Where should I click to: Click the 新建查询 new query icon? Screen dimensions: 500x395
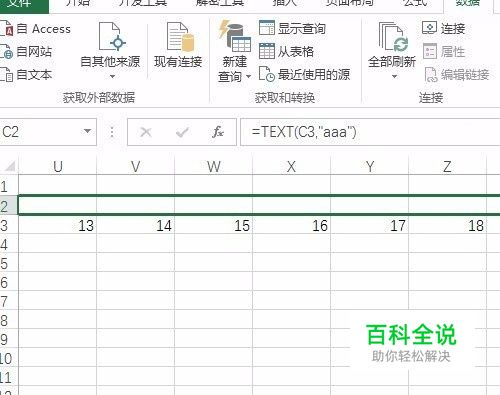[235, 36]
